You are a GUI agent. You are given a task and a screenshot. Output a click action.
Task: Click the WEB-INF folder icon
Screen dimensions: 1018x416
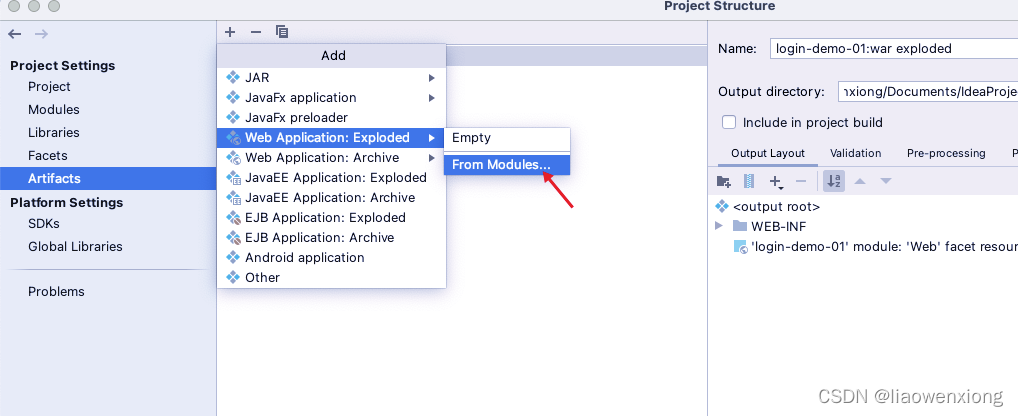pyautogui.click(x=739, y=226)
